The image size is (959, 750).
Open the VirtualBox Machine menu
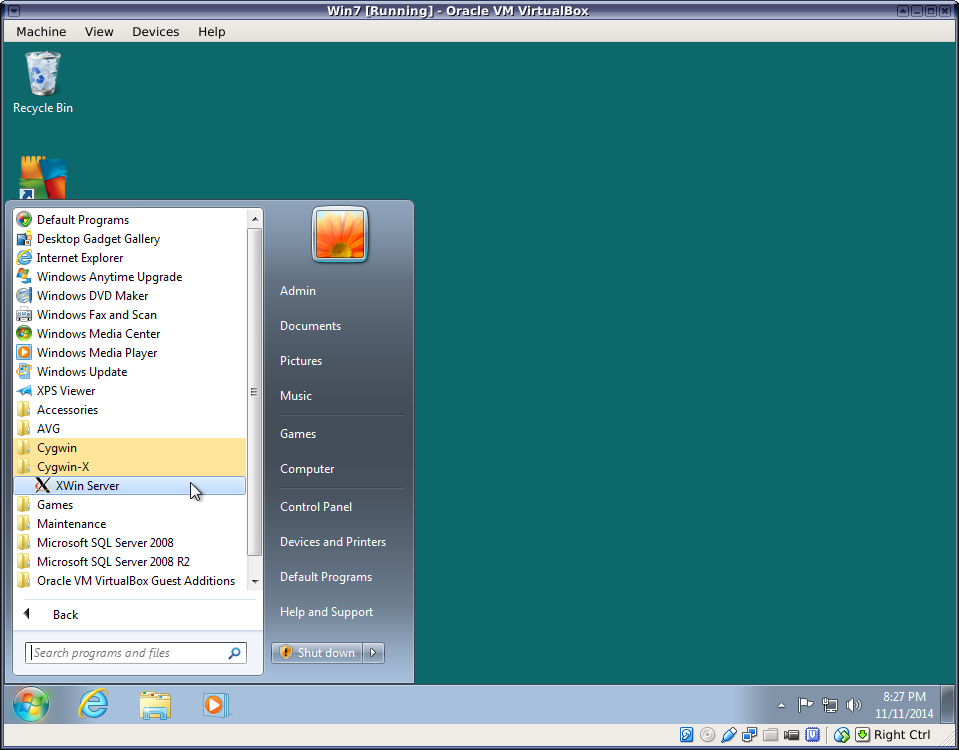coord(41,32)
